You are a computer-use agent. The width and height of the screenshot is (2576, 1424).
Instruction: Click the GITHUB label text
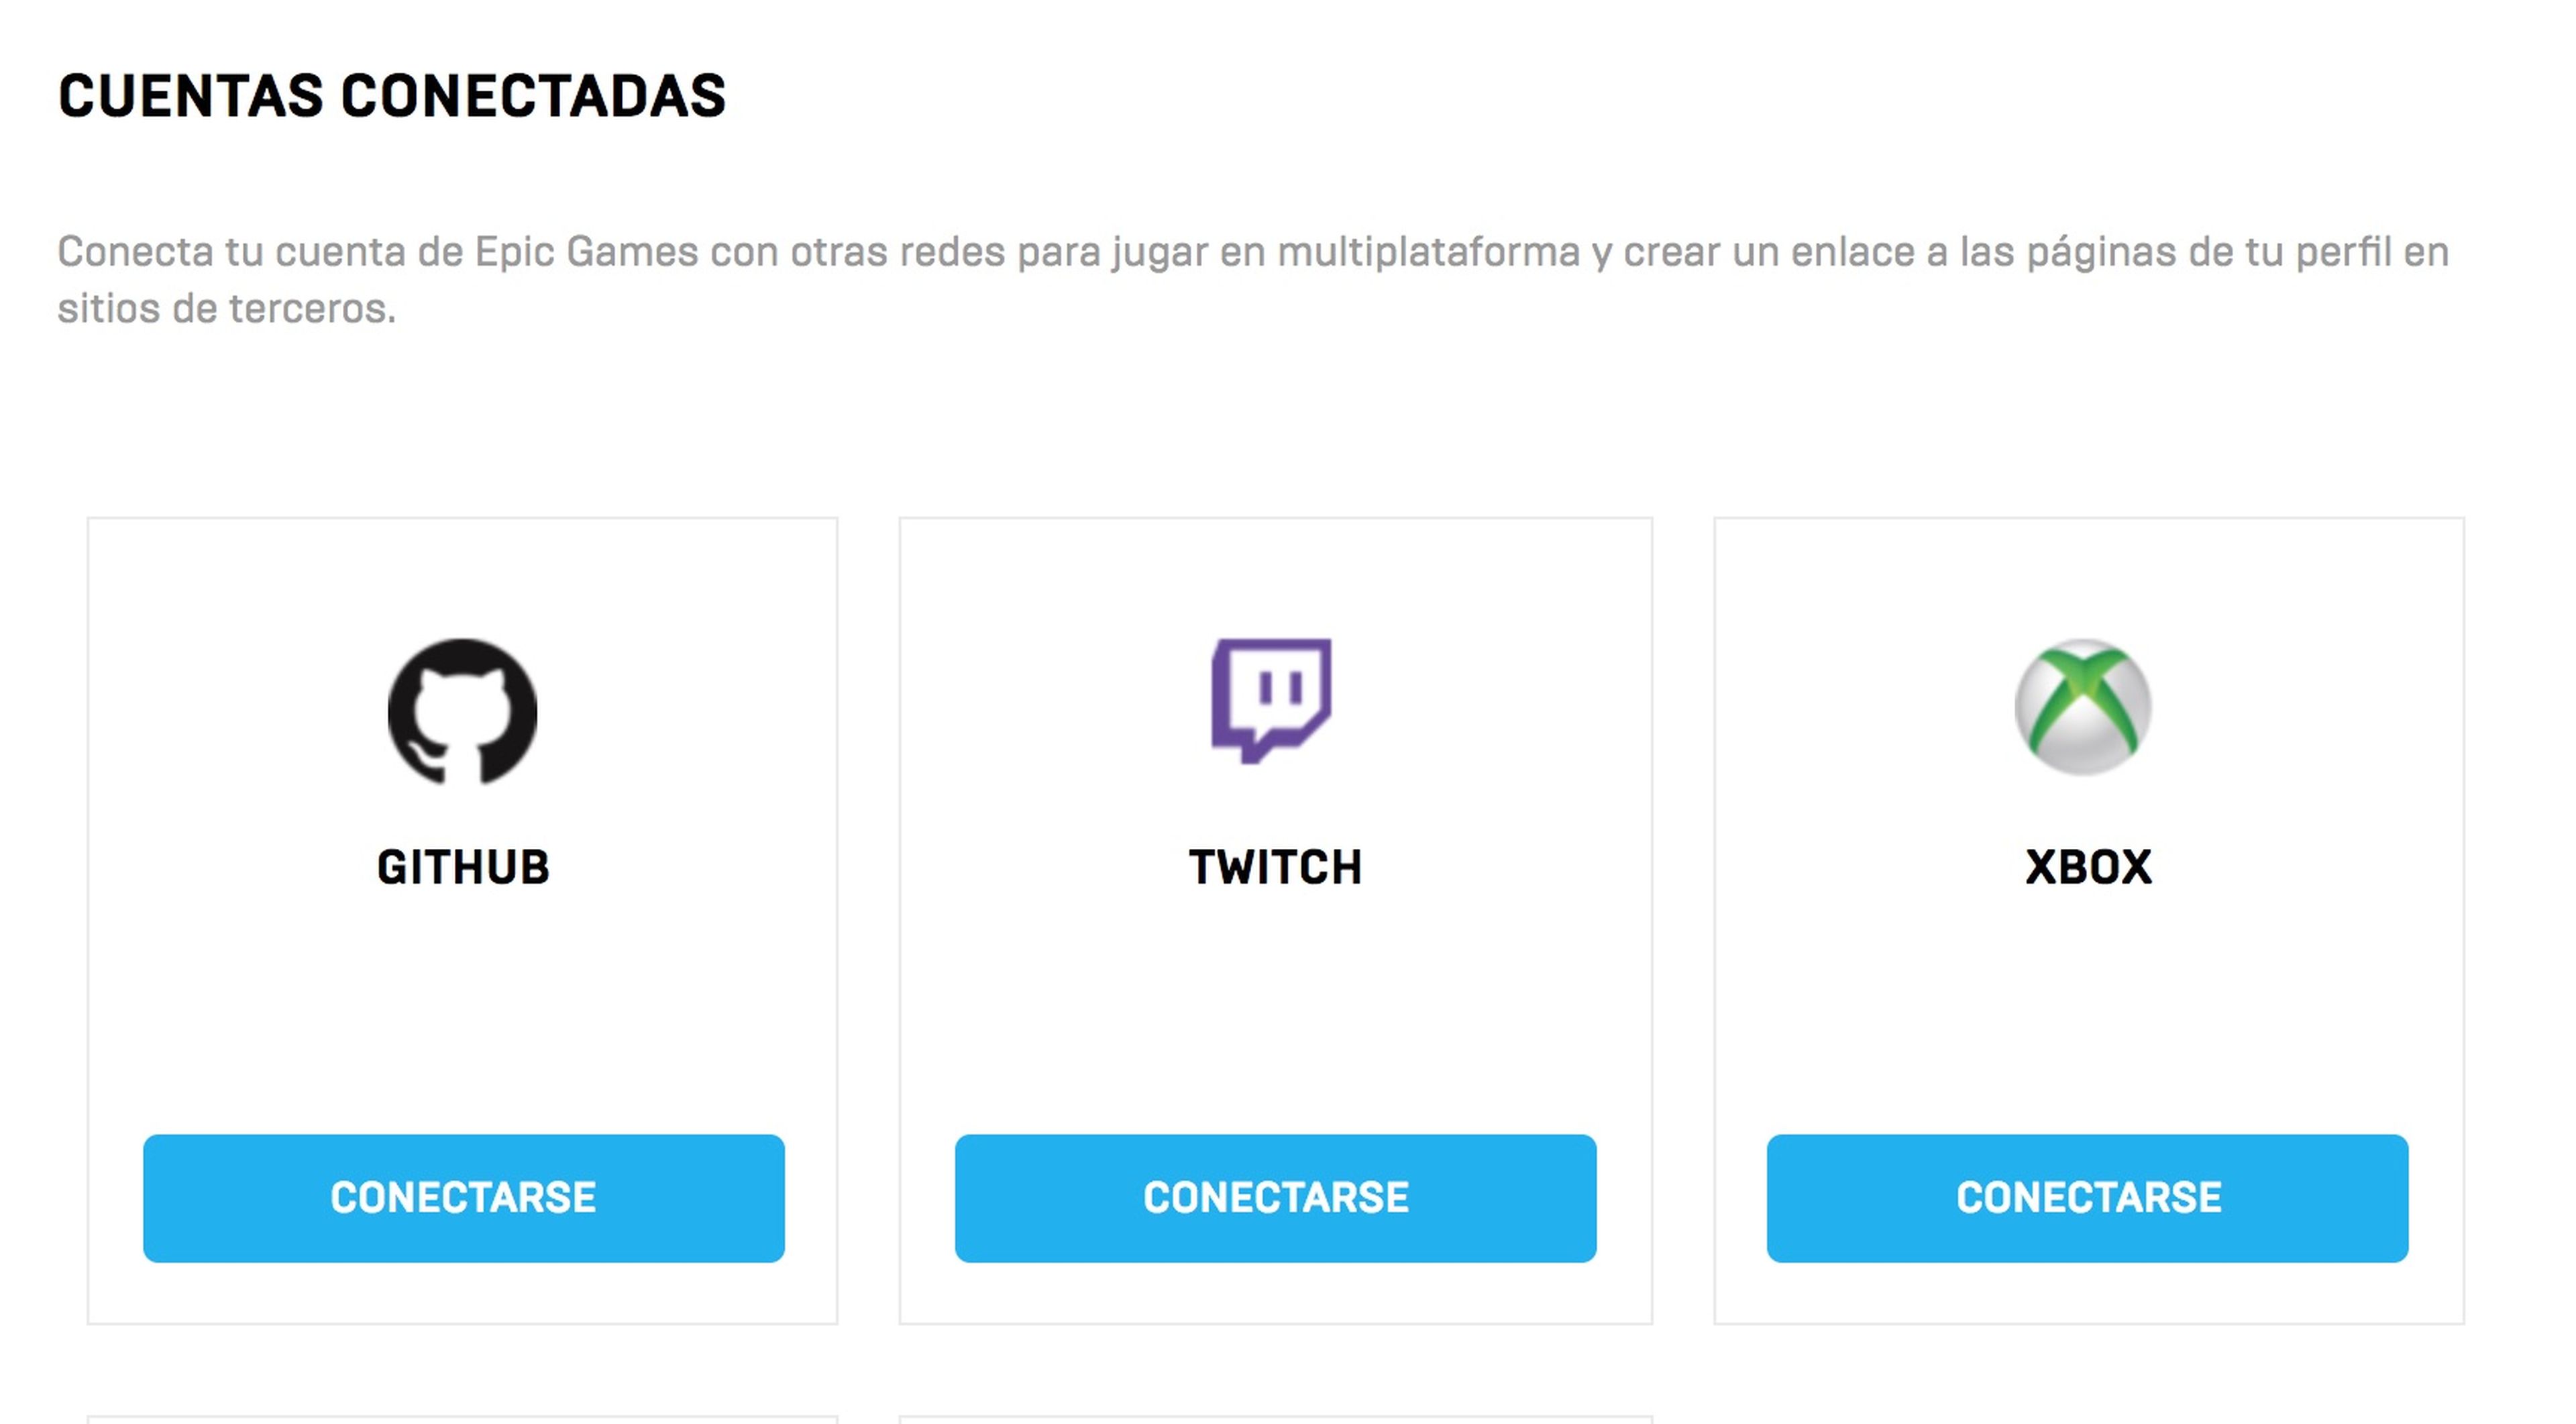(462, 868)
